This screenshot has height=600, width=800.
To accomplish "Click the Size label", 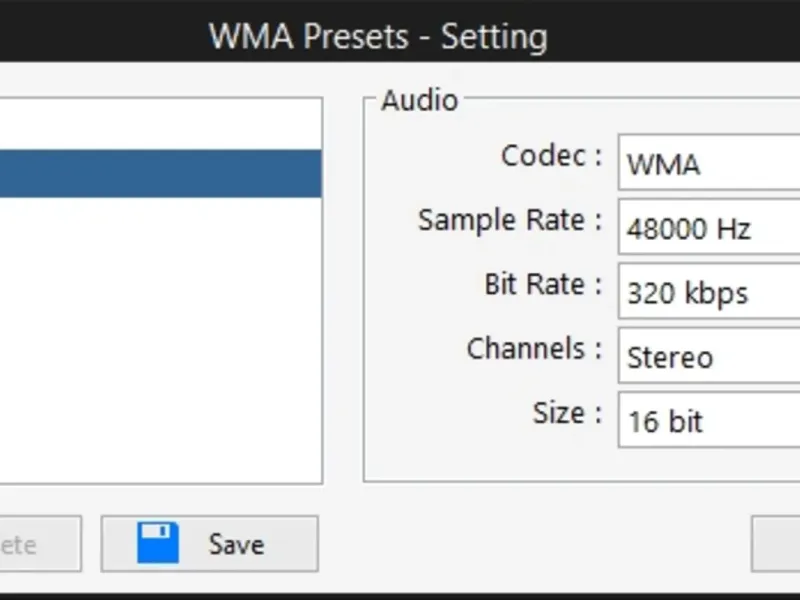I will [567, 412].
